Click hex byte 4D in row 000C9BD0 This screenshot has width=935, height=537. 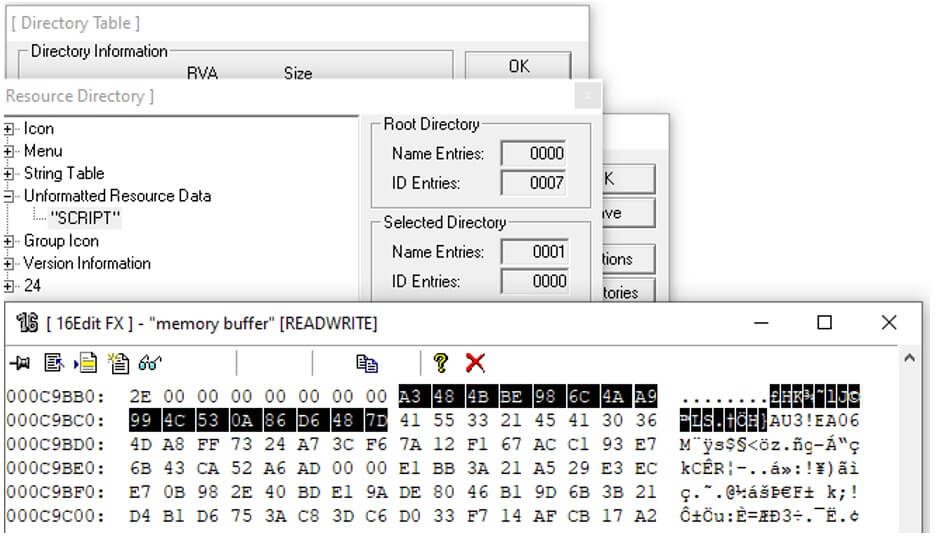pos(141,445)
